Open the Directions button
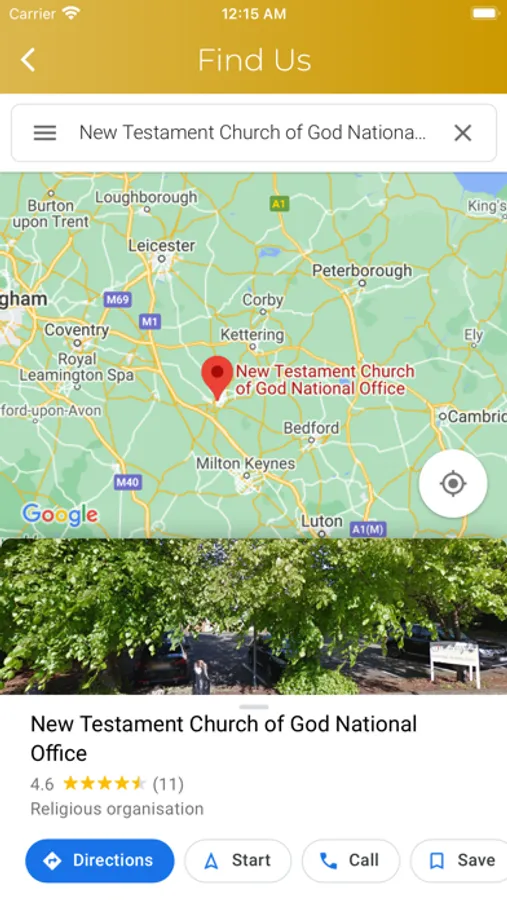Screen dimensions: 507x900 tap(100, 860)
